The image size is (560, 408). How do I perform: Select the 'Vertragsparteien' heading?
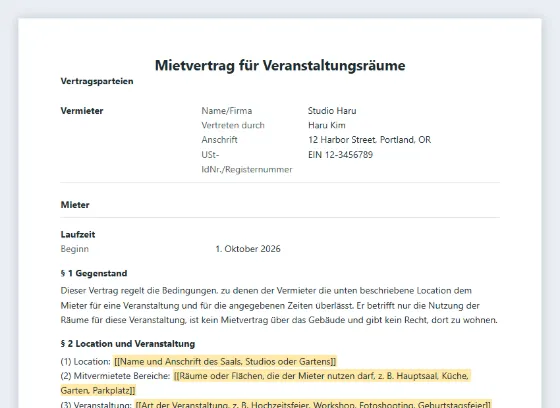point(97,81)
